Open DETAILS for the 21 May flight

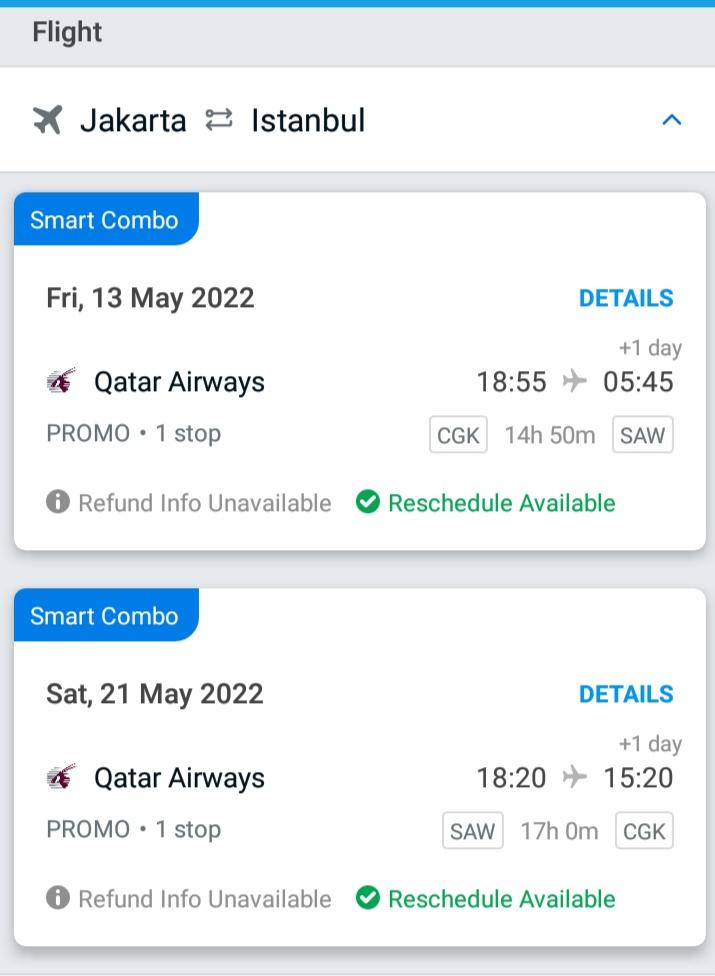point(626,694)
